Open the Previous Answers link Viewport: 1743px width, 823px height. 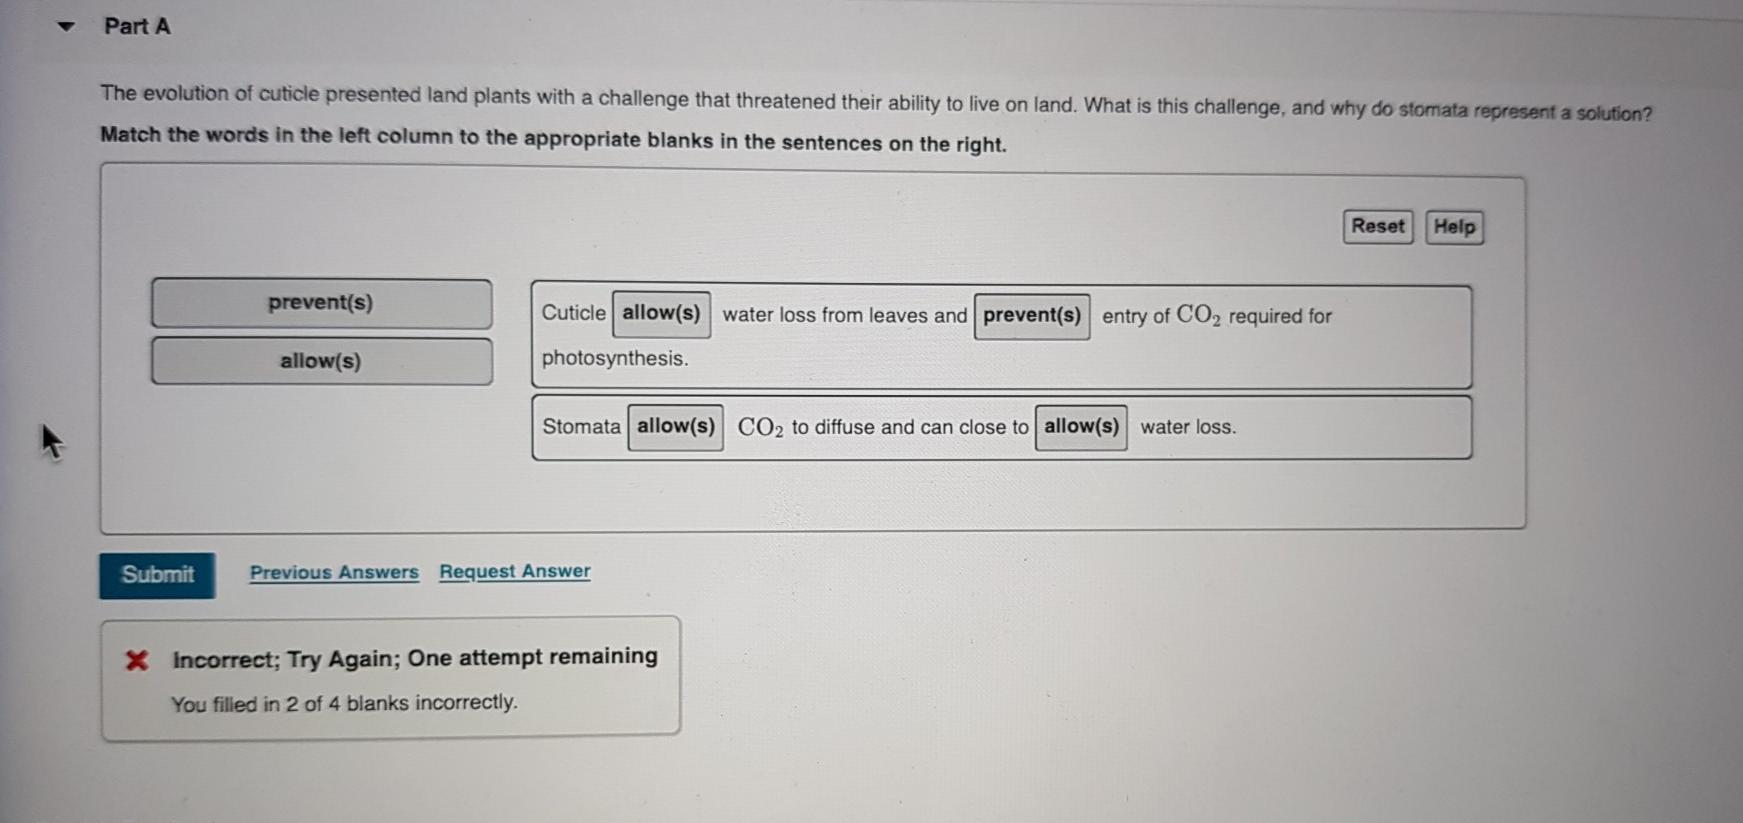[334, 572]
